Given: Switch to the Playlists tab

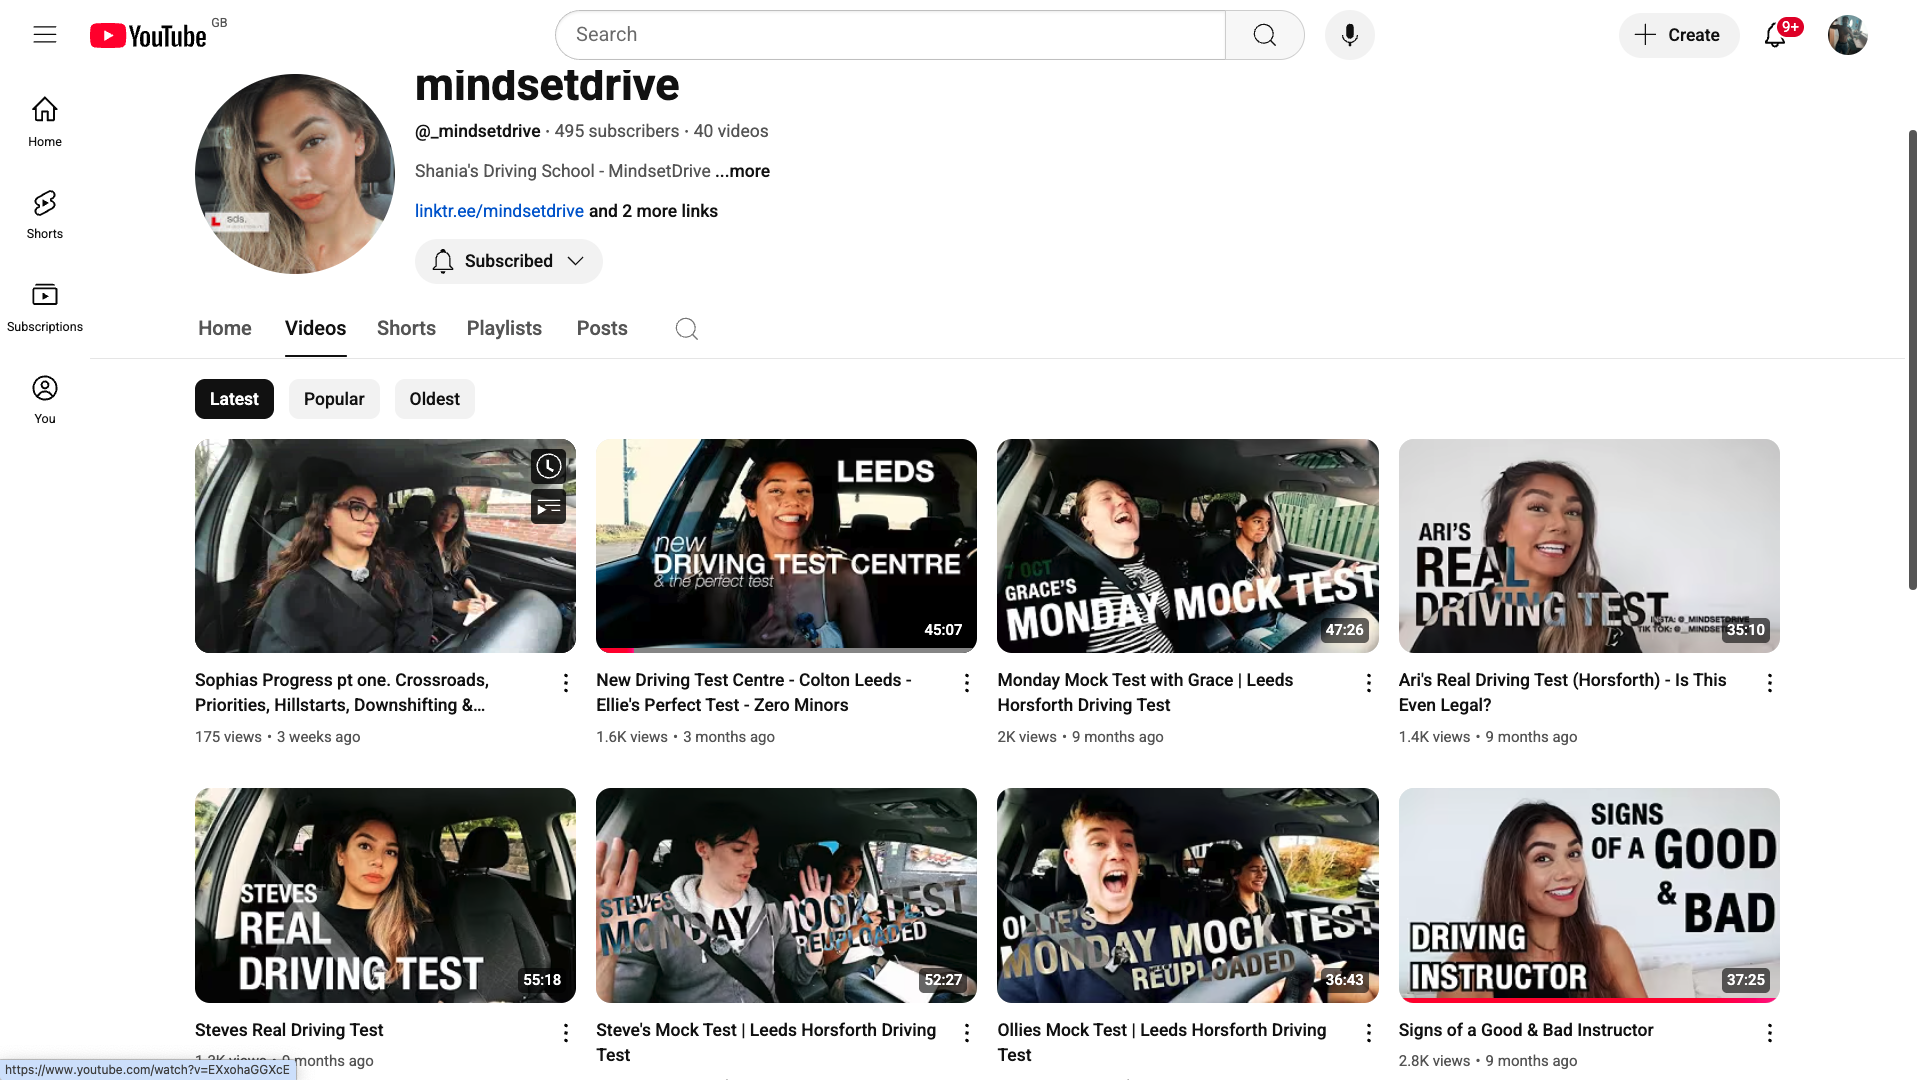Looking at the screenshot, I should (x=504, y=328).
